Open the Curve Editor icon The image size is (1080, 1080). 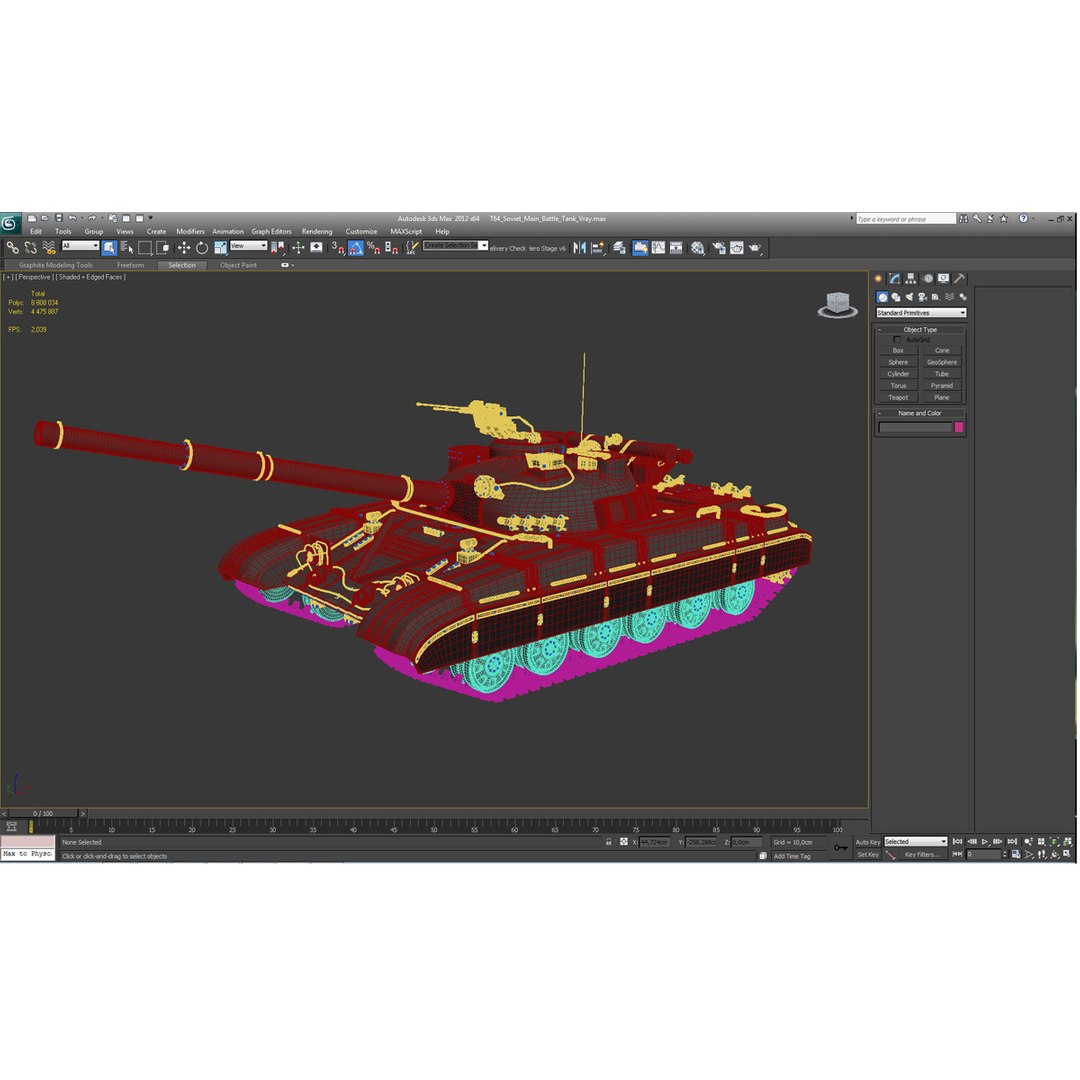tap(658, 247)
